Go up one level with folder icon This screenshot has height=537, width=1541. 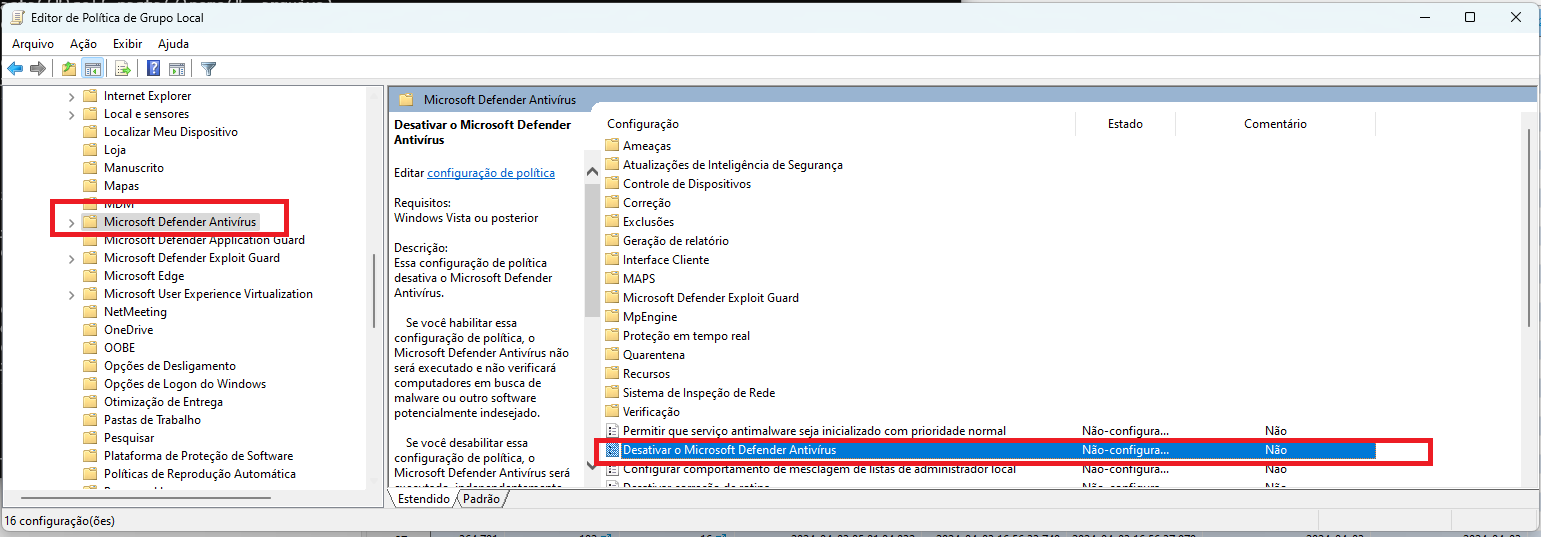pyautogui.click(x=68, y=69)
